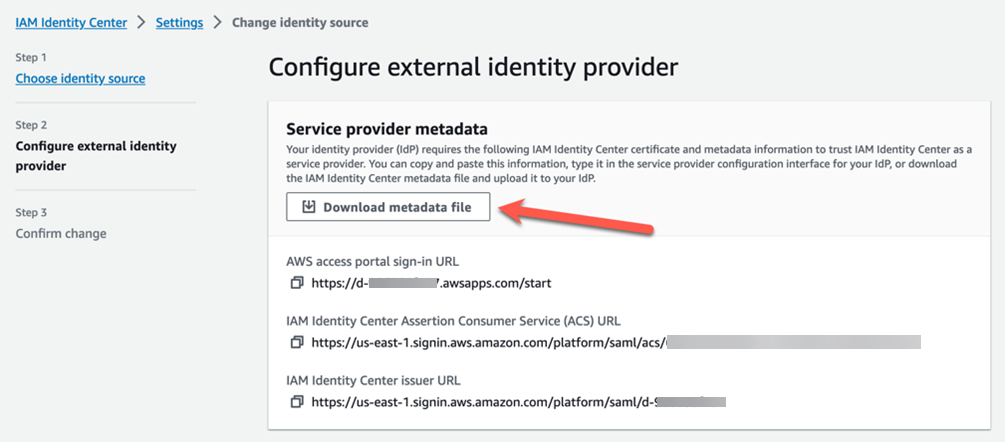
Task: Click the Configure external identity provider page title
Action: [473, 68]
